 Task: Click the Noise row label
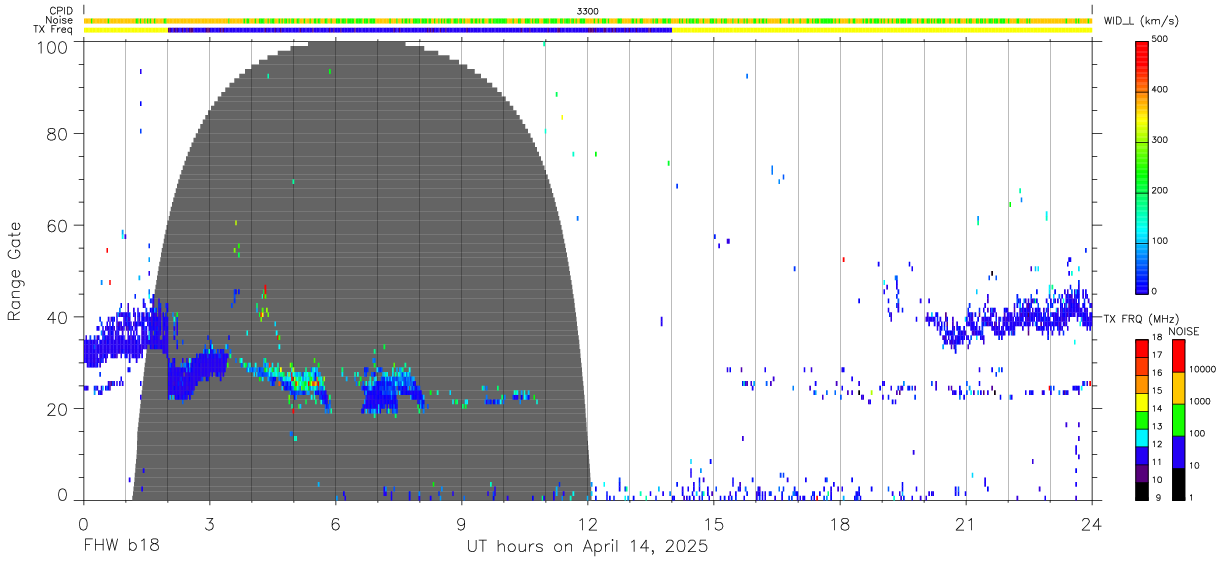pos(59,20)
